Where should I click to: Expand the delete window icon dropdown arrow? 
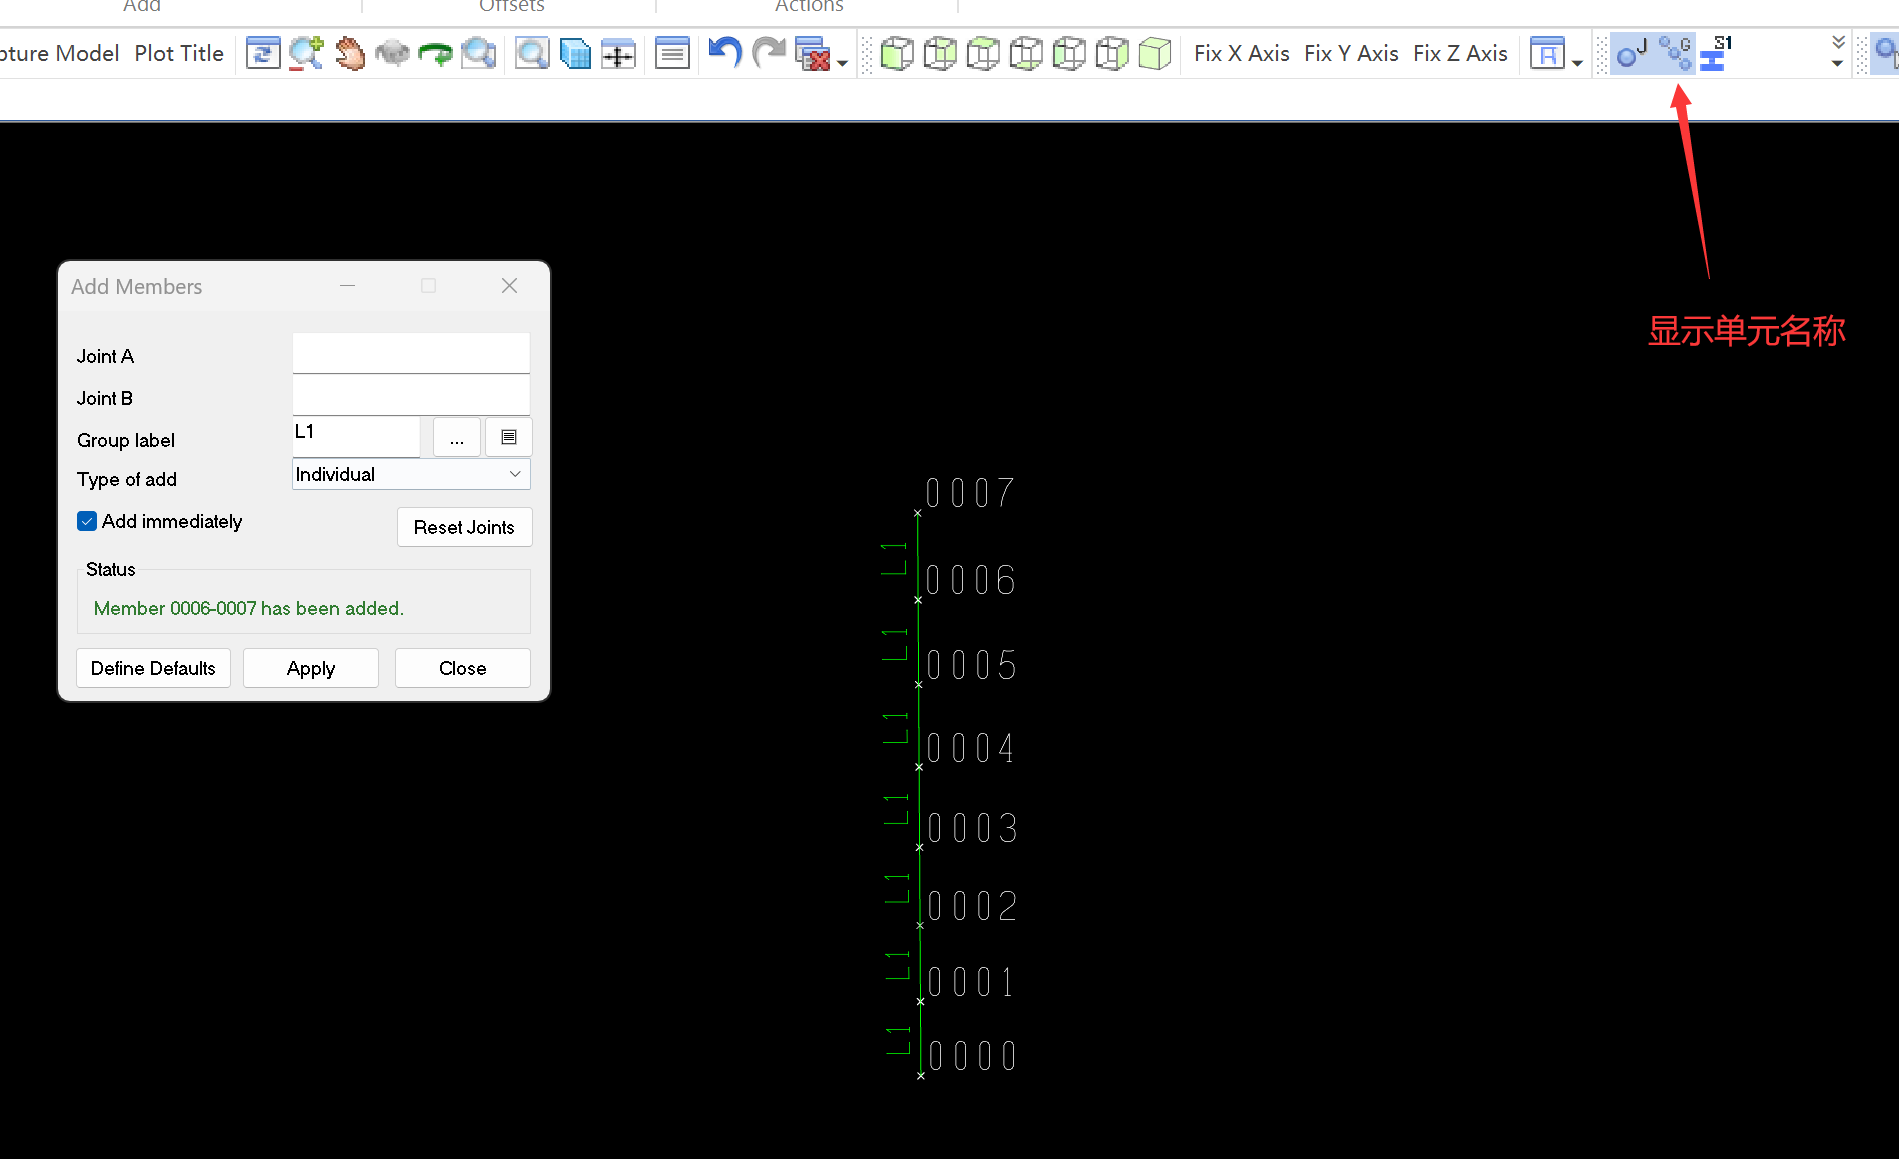[x=843, y=63]
